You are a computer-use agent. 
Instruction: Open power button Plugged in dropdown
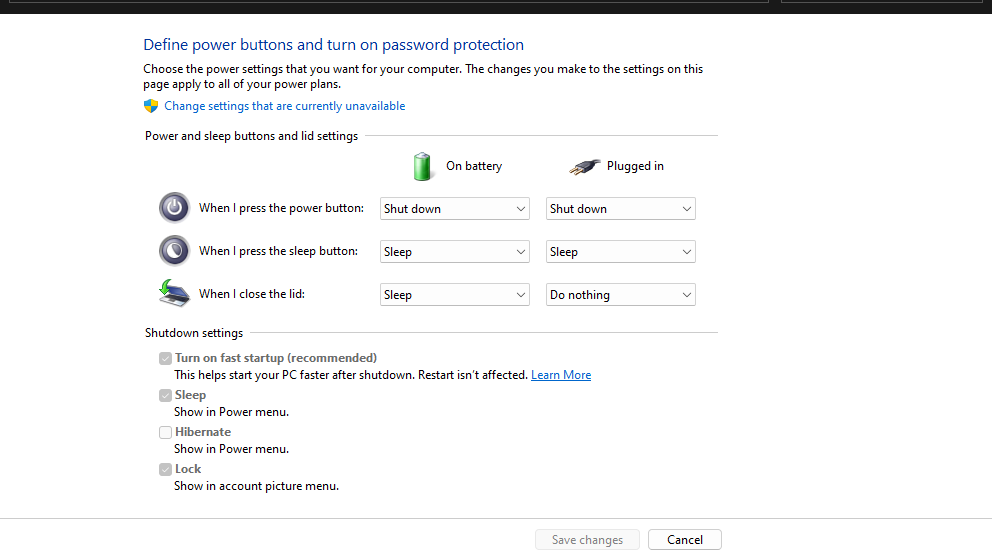[x=621, y=209]
